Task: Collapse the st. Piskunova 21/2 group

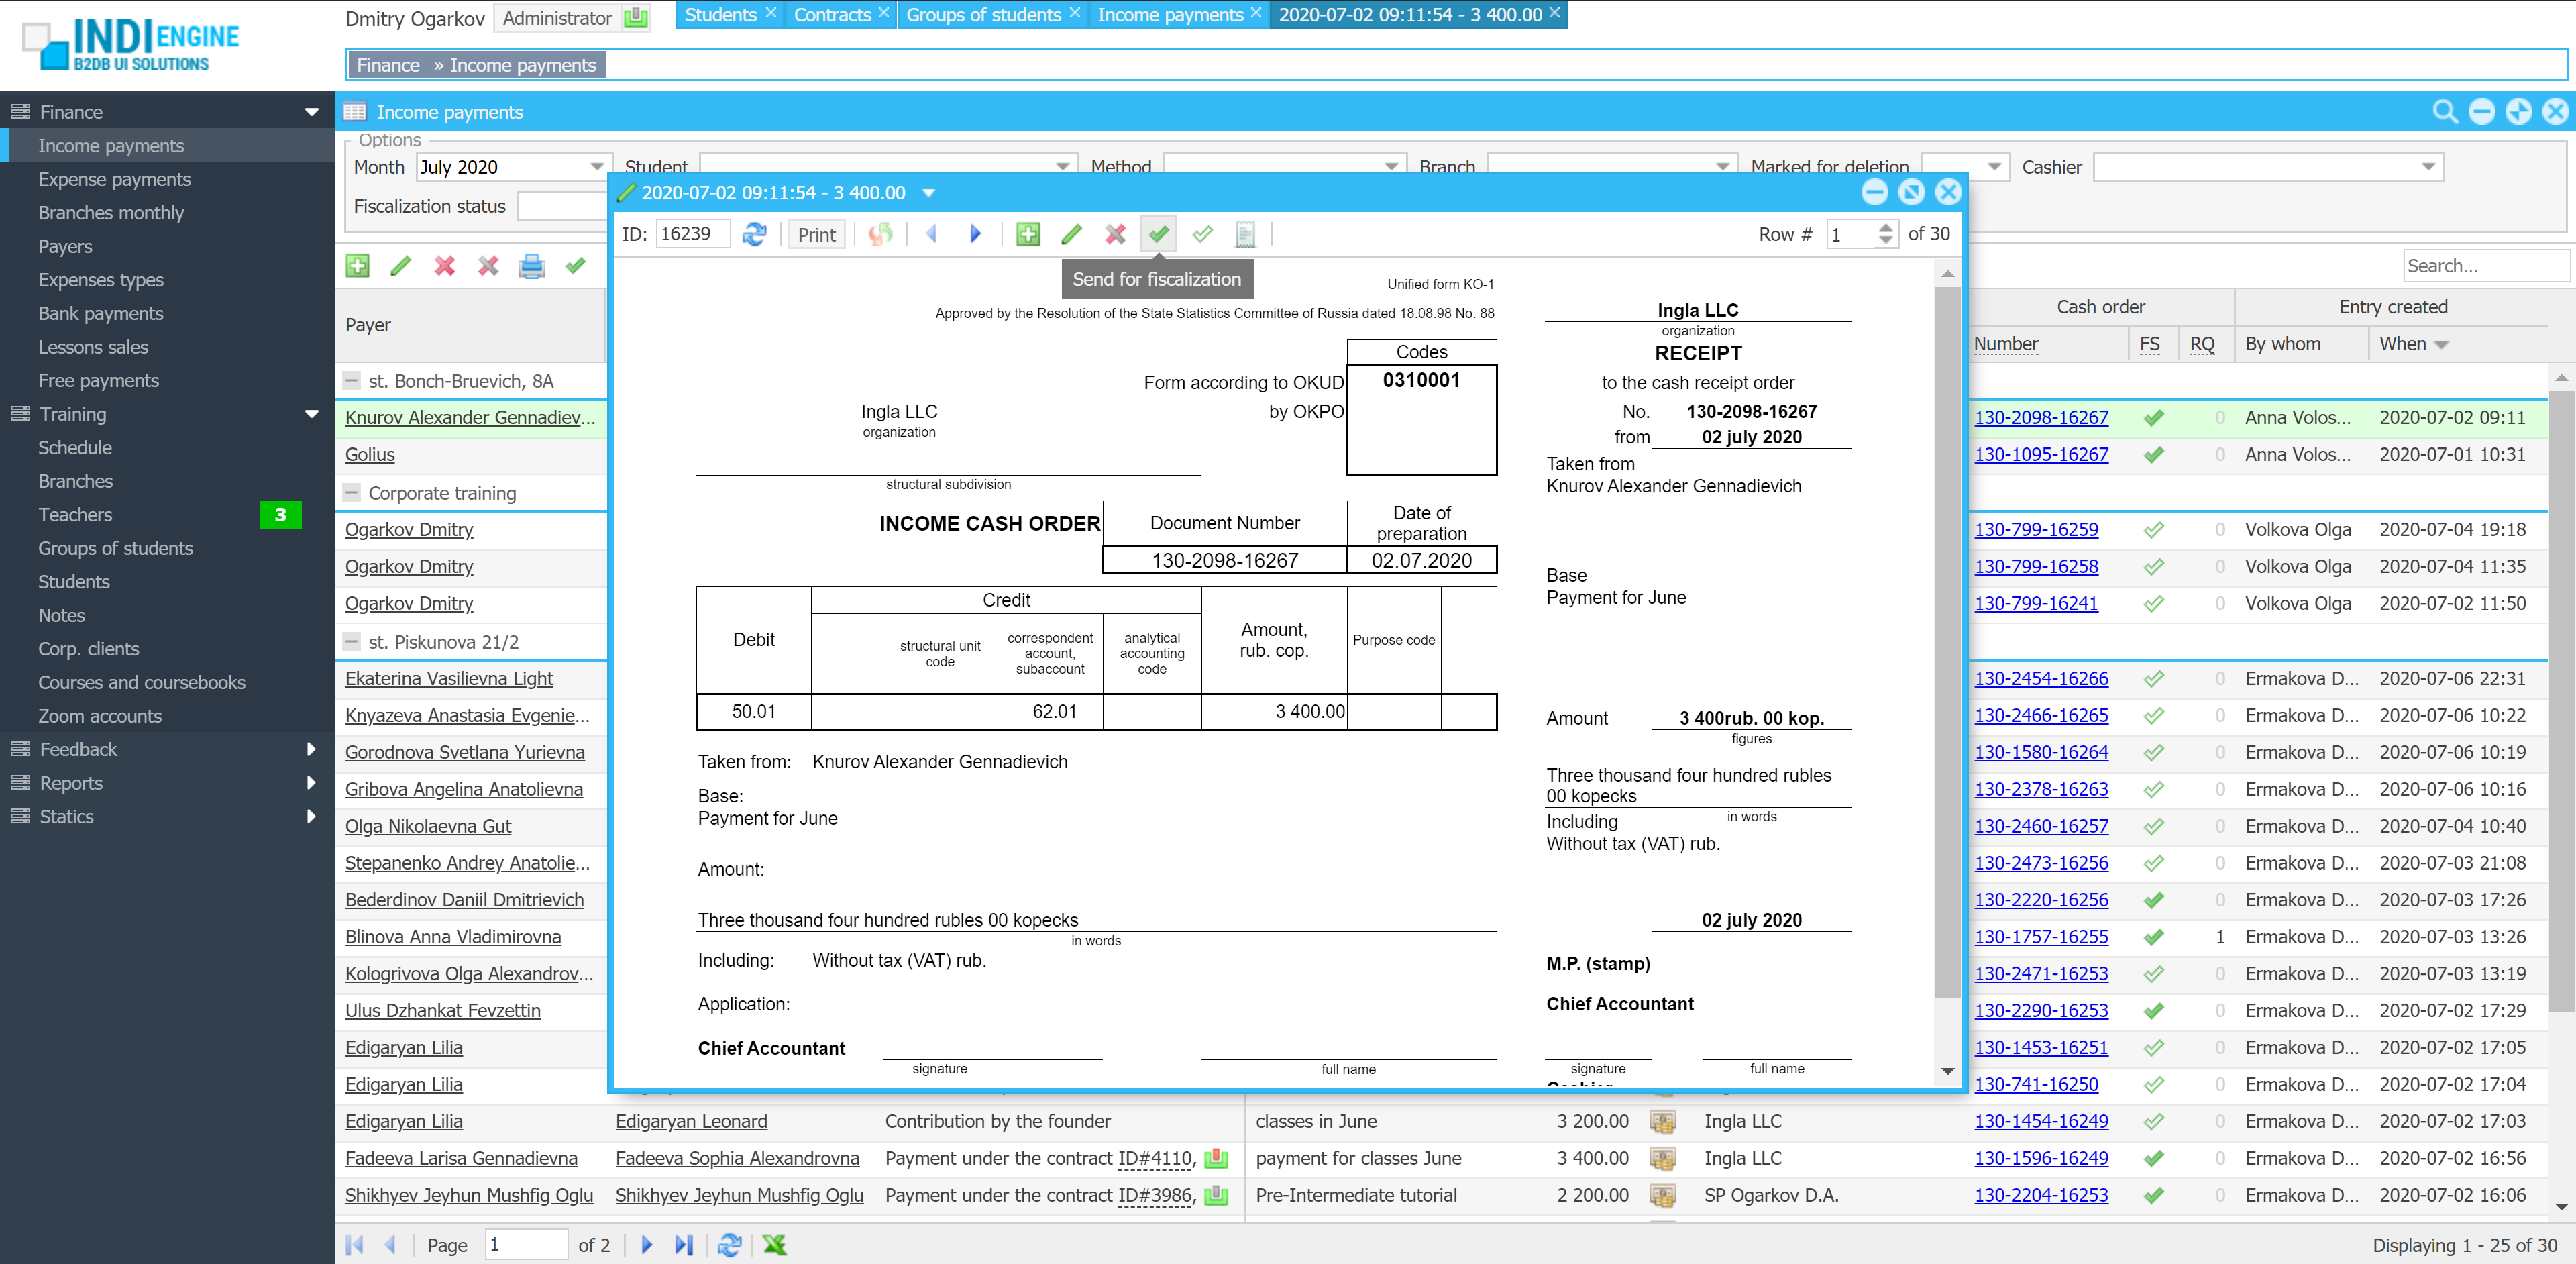Action: pos(352,642)
